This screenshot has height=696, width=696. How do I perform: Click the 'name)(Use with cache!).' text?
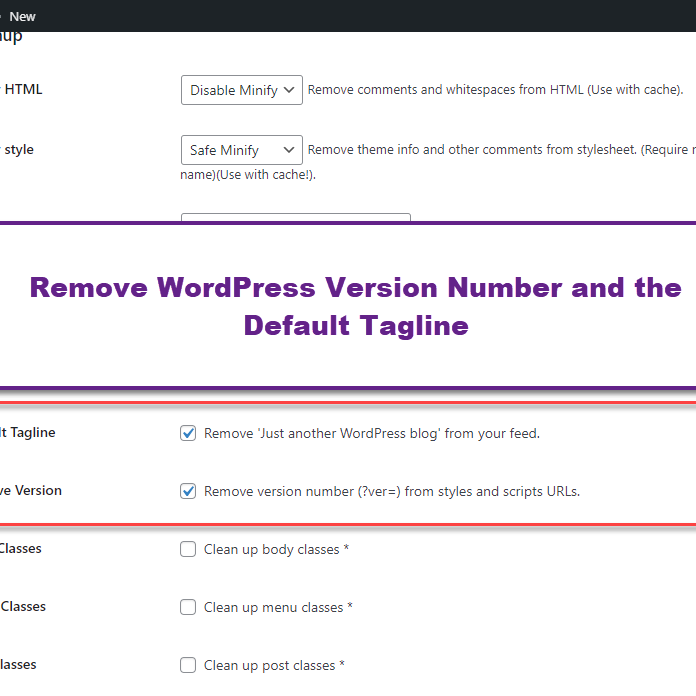(x=248, y=175)
